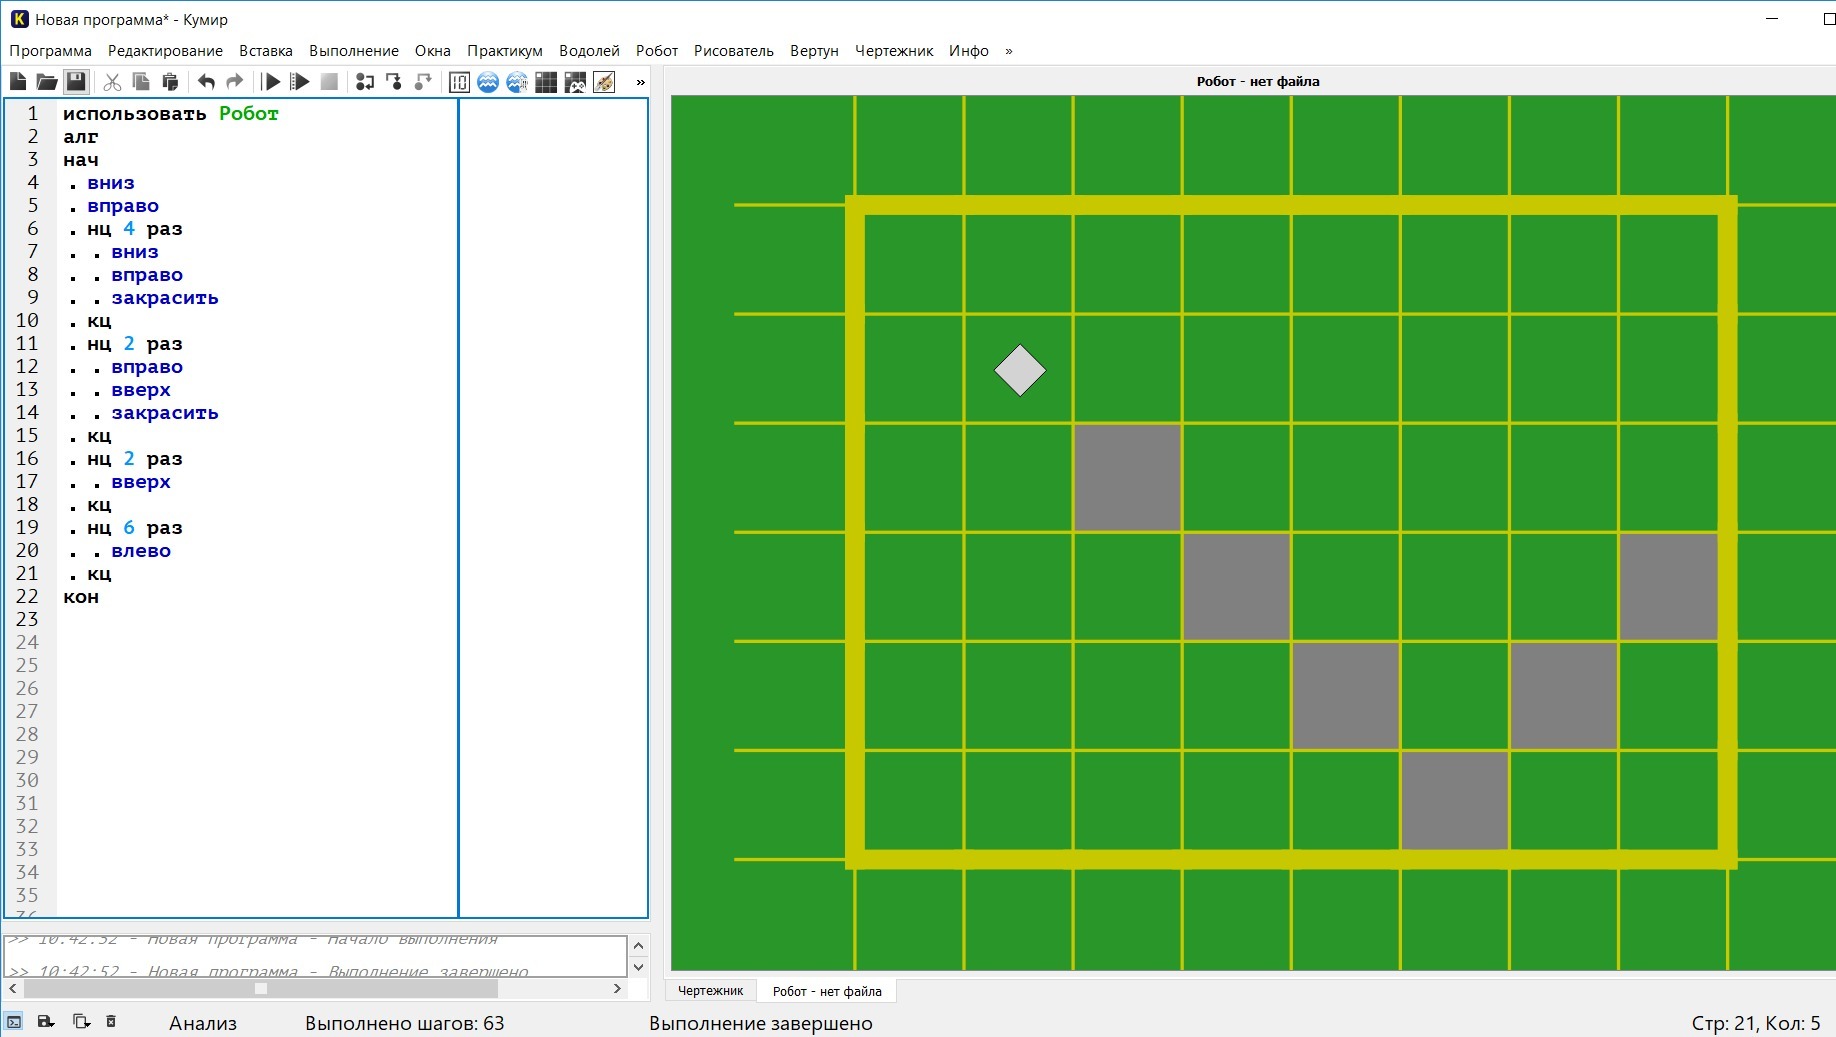Toggle the console panel button in status bar

coord(14,1022)
